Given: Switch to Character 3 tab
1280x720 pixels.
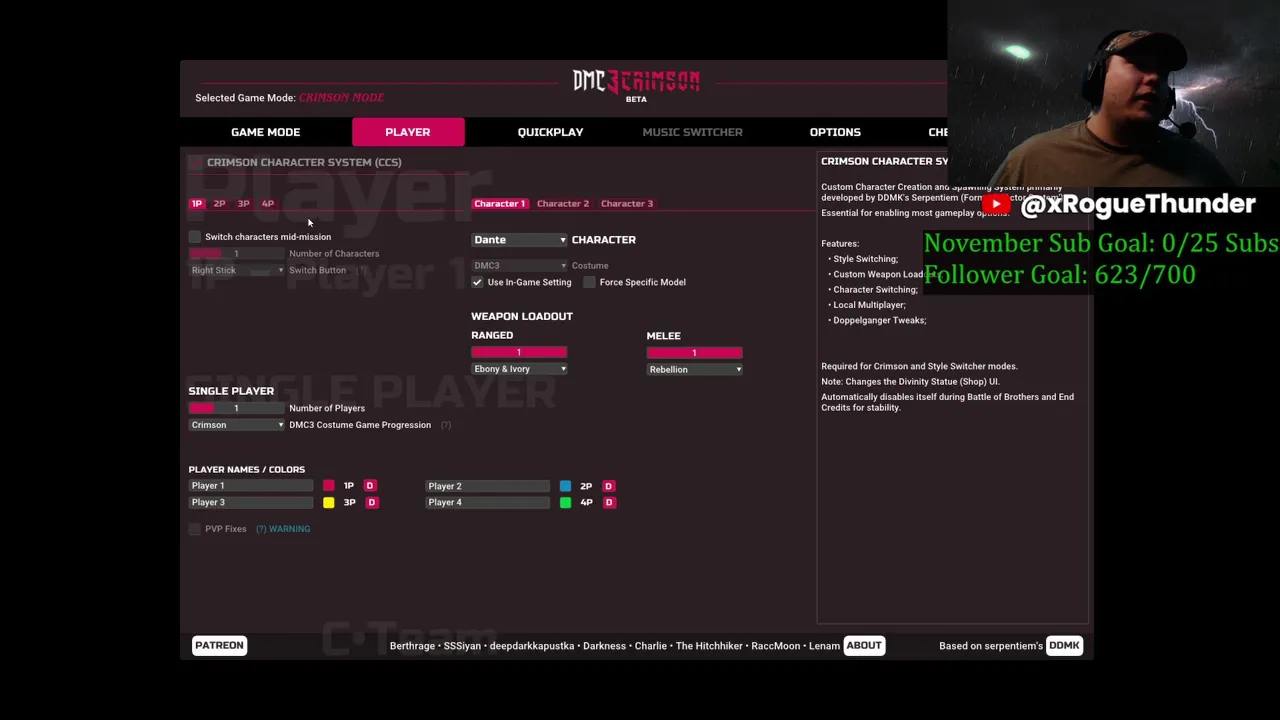Looking at the screenshot, I should tap(627, 204).
